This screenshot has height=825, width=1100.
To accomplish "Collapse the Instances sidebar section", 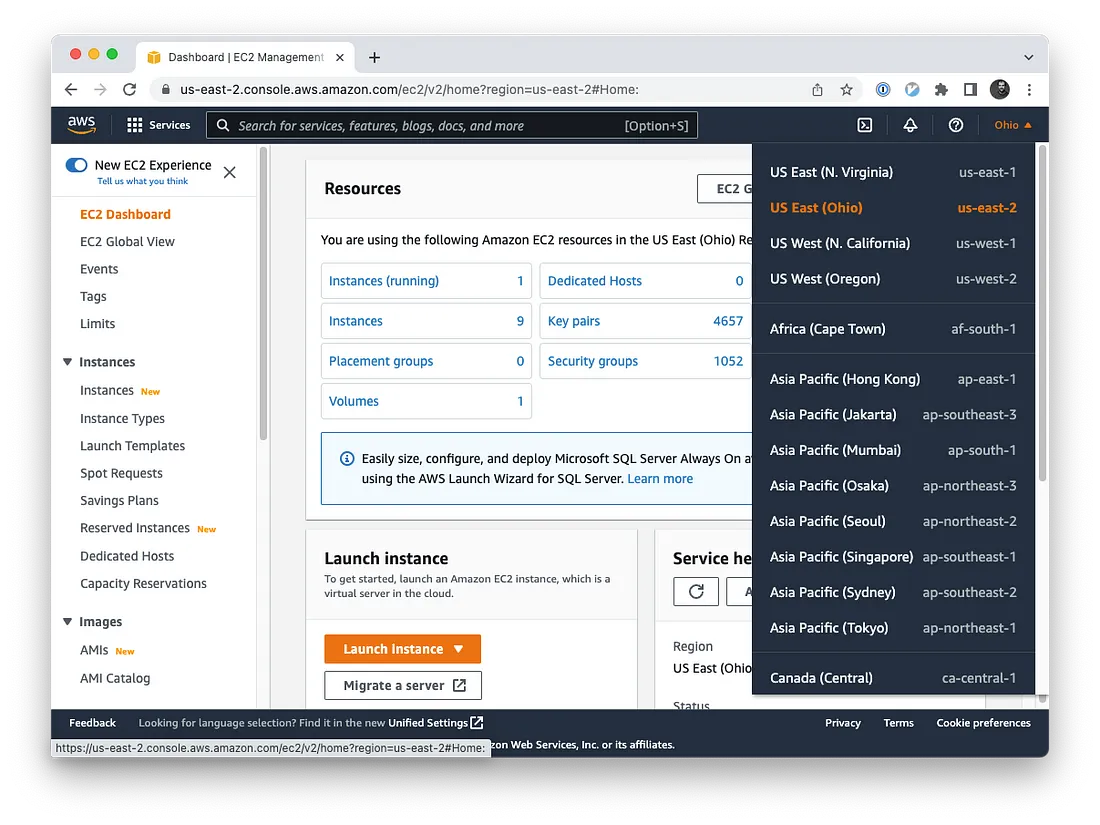I will tap(67, 362).
